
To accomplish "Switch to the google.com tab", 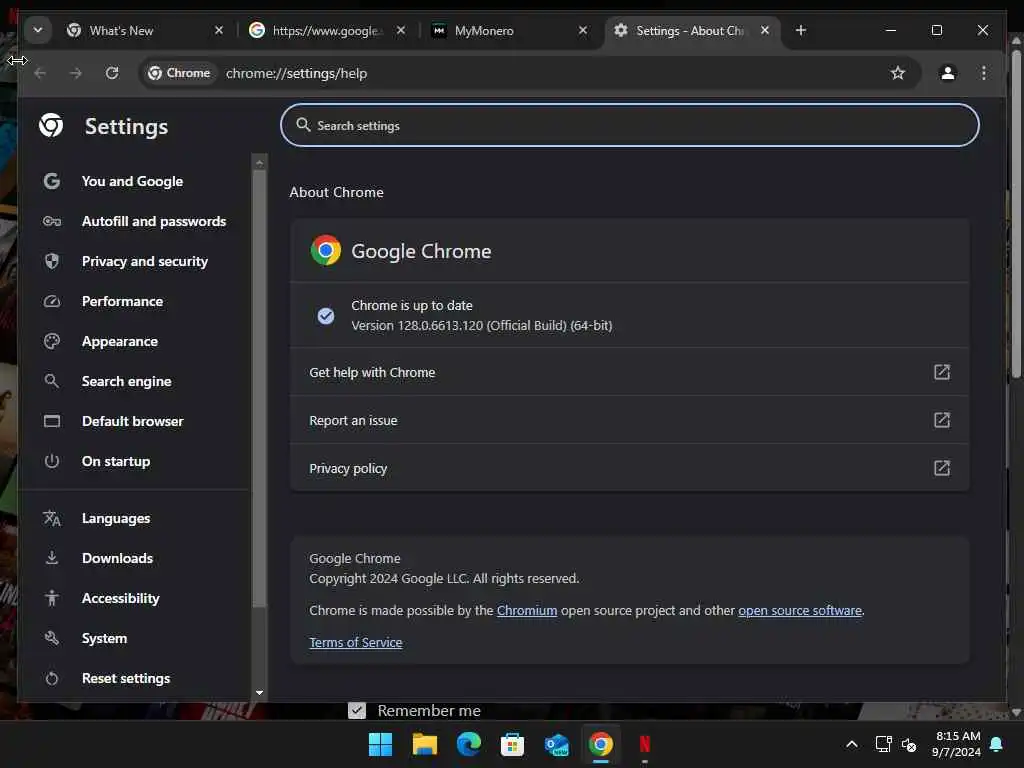I will (x=328, y=31).
